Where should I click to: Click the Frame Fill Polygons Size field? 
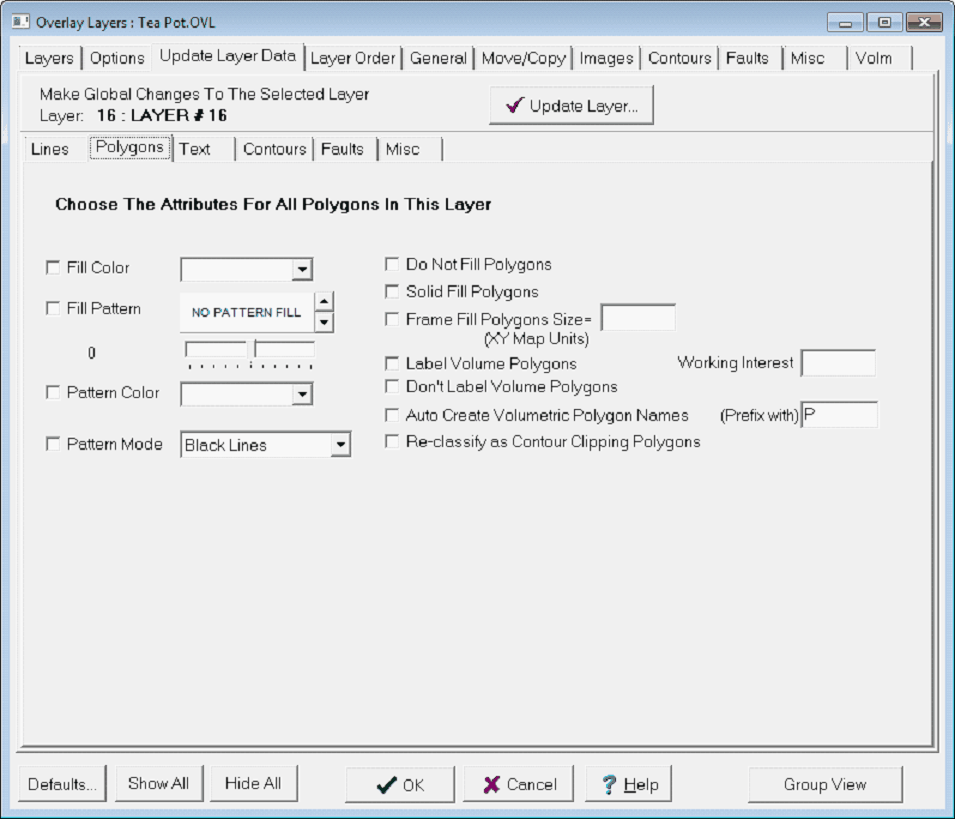637,319
